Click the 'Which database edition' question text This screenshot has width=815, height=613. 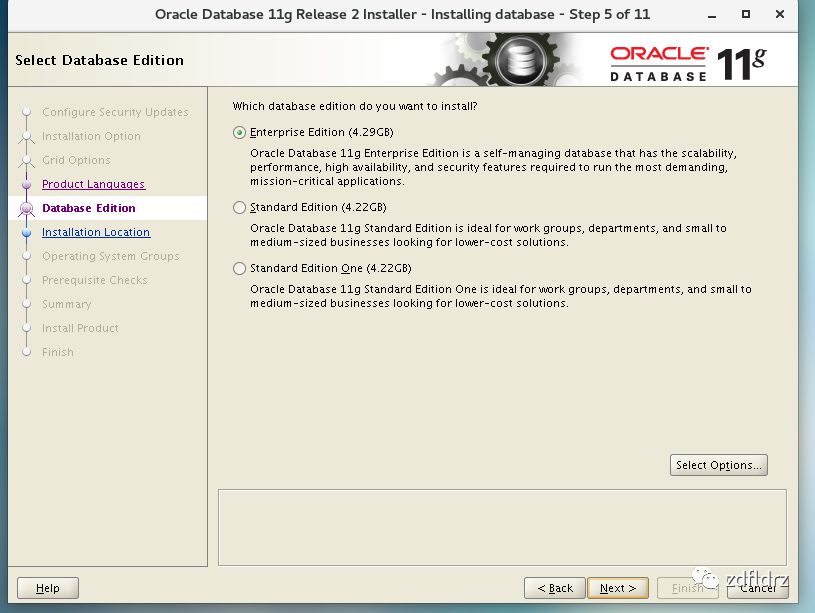355,106
